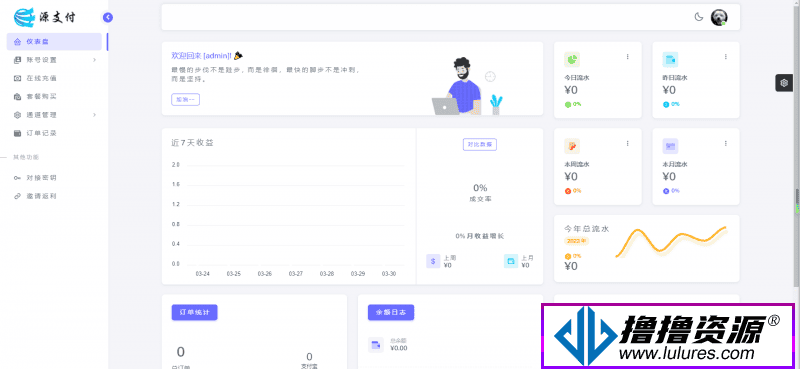This screenshot has width=800, height=369.
Task: Click the 订单统计 order statistics button
Action: (194, 312)
